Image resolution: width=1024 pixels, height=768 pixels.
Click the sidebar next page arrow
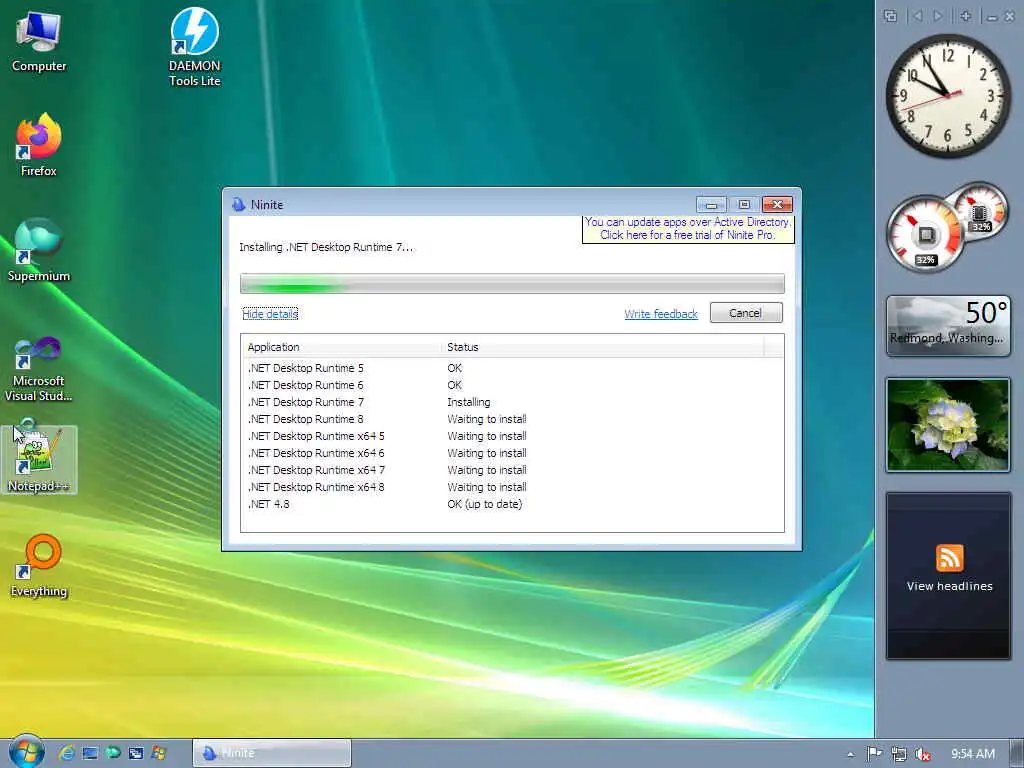pyautogui.click(x=938, y=16)
